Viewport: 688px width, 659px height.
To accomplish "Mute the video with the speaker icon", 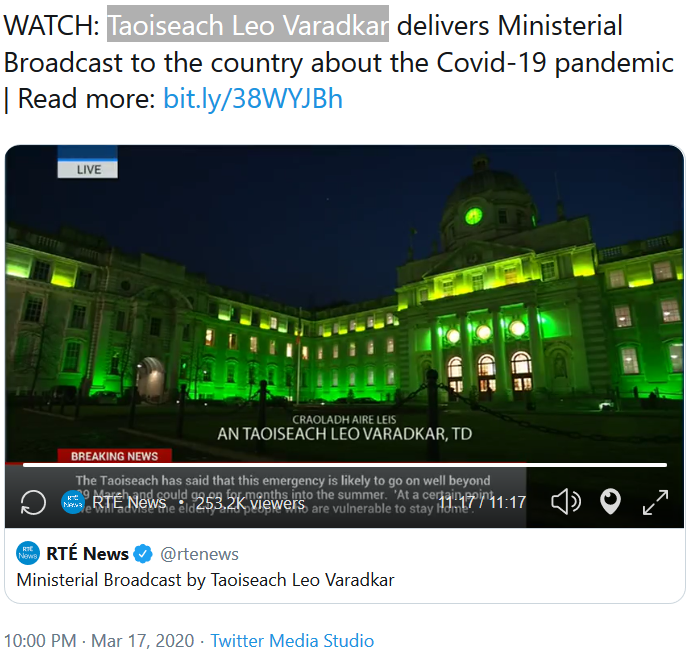I will pyautogui.click(x=566, y=501).
